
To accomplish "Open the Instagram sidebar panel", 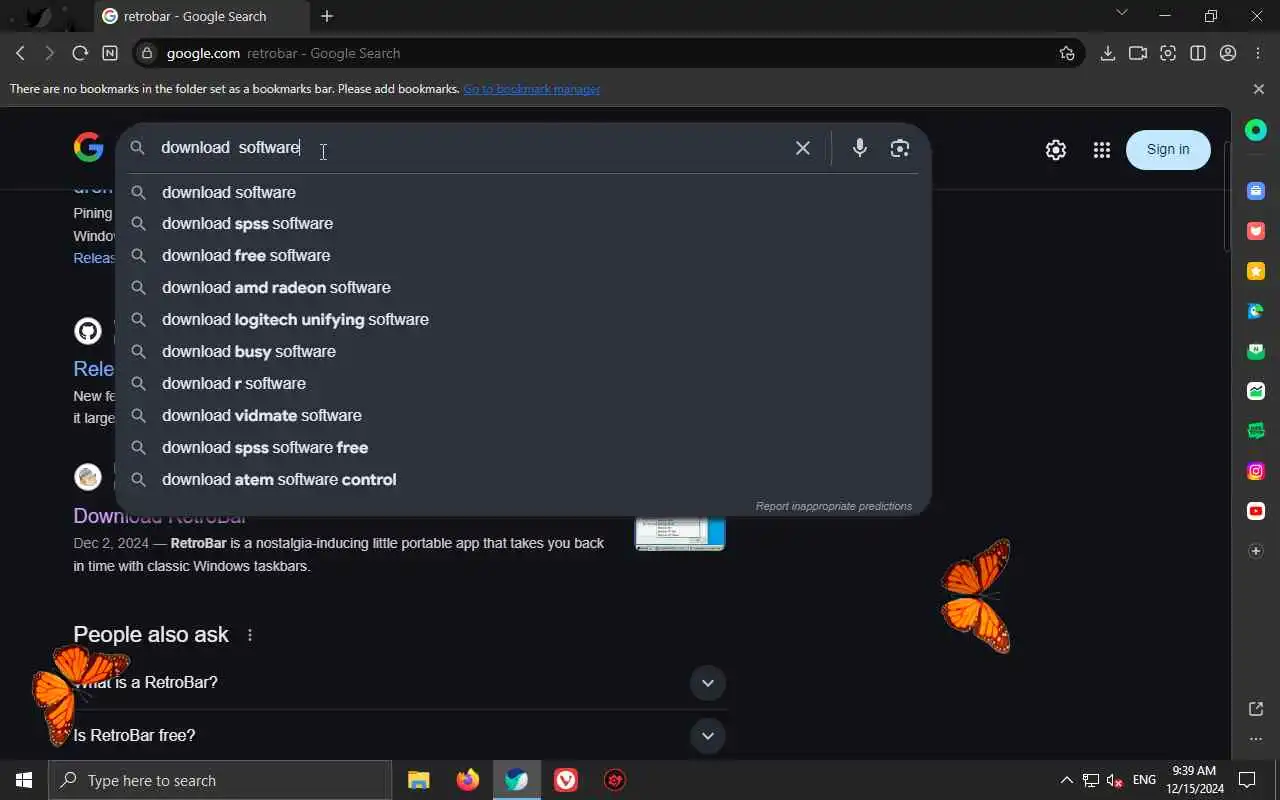I will [1256, 471].
